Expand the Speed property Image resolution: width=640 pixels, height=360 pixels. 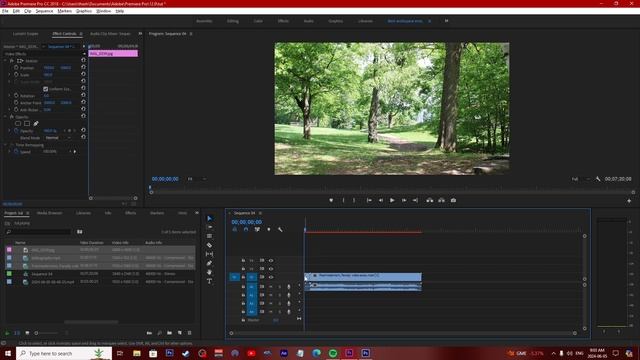click(9, 151)
